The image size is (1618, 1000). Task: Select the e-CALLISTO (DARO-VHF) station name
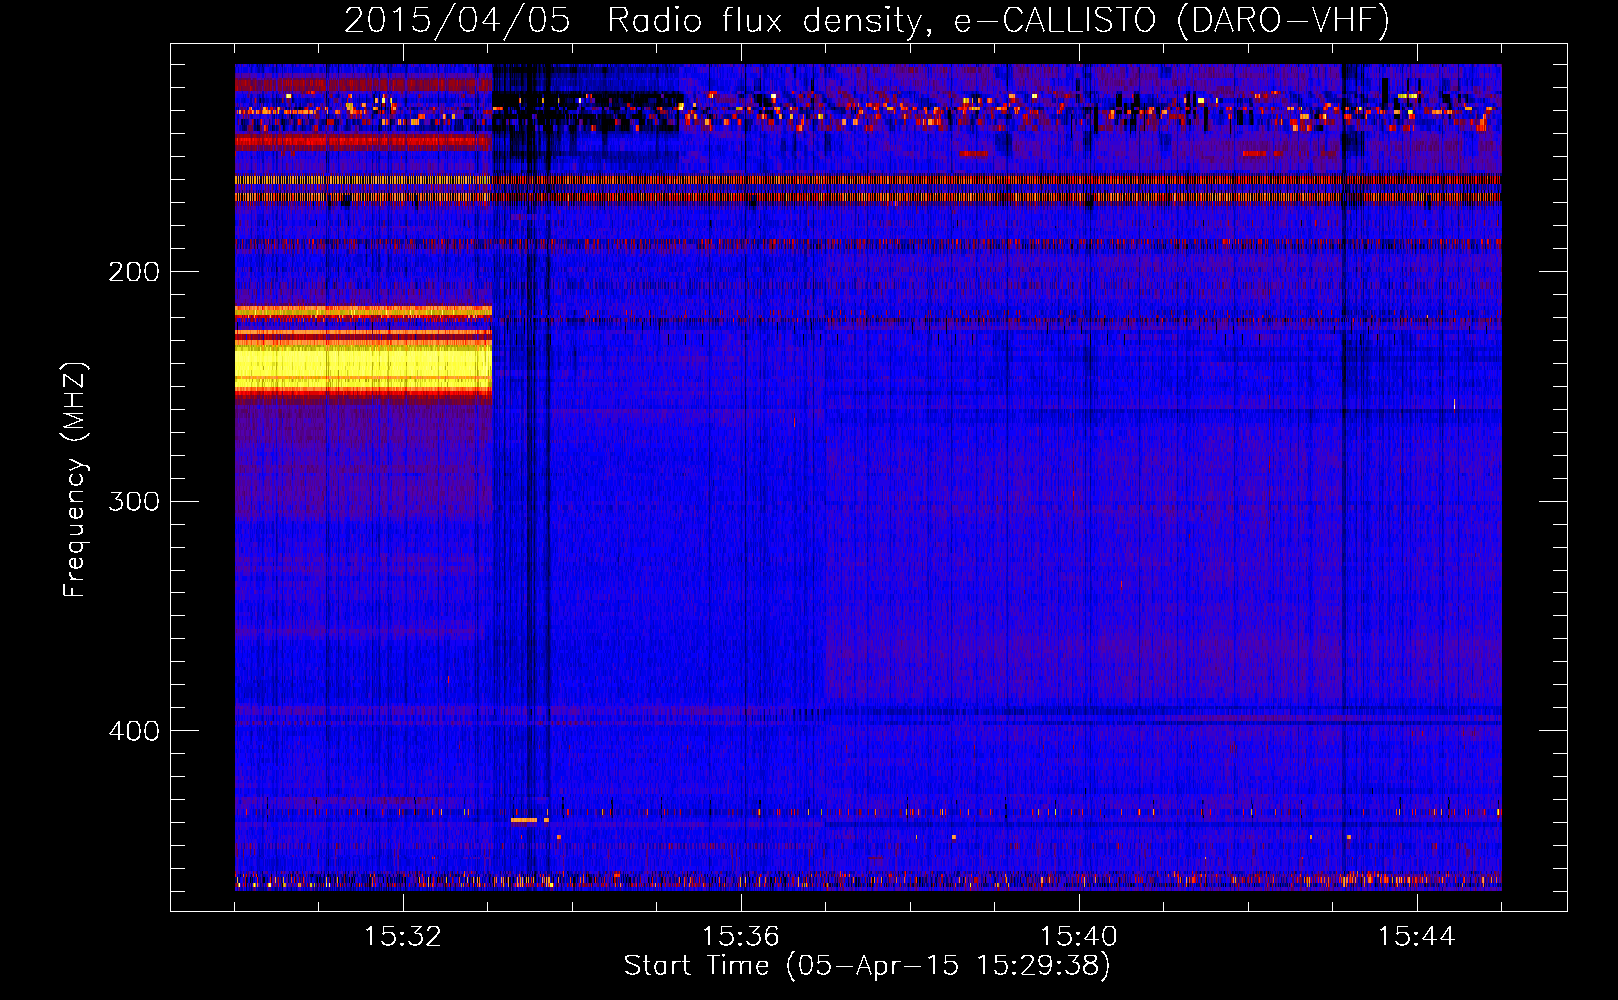pos(1171,21)
